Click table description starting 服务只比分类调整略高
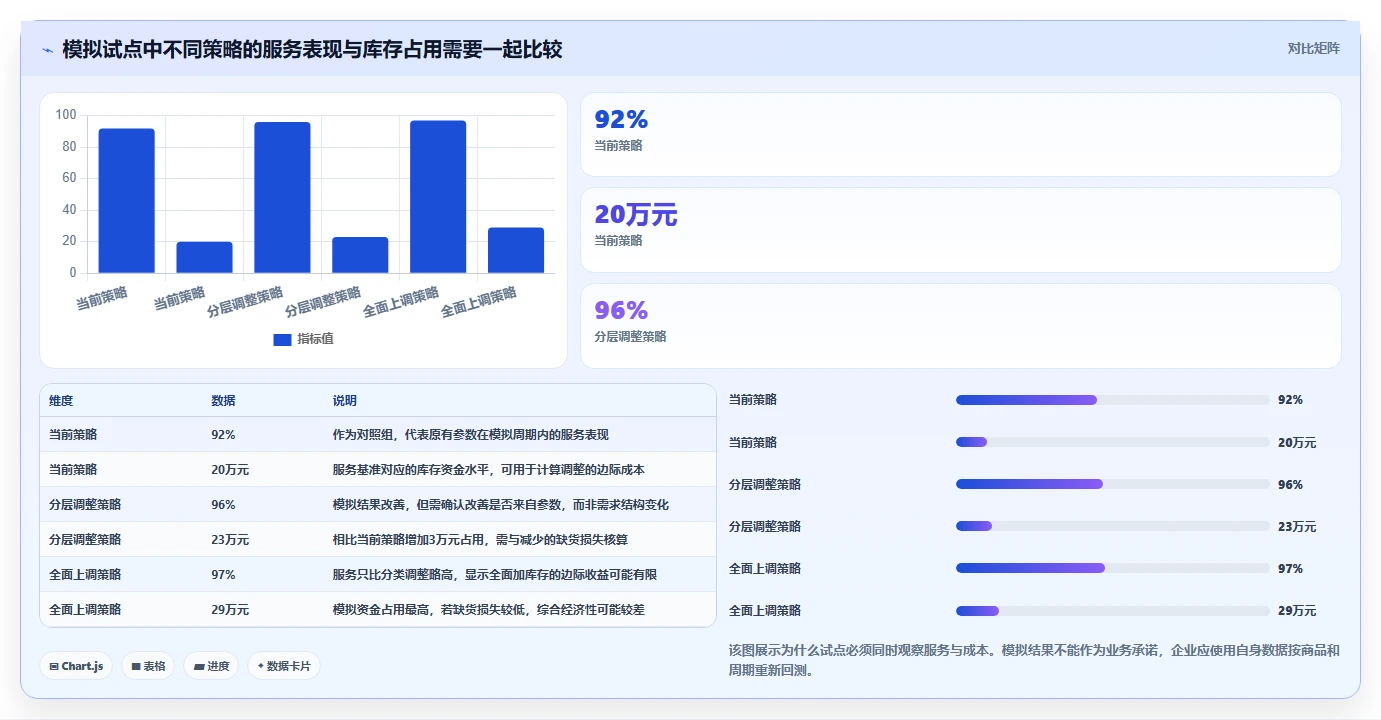Image resolution: width=1381 pixels, height=720 pixels. coord(494,575)
